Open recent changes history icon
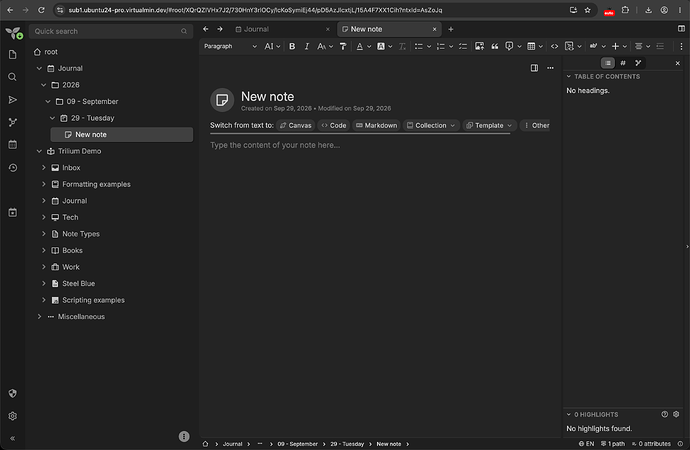690x450 pixels. pyautogui.click(x=12, y=168)
